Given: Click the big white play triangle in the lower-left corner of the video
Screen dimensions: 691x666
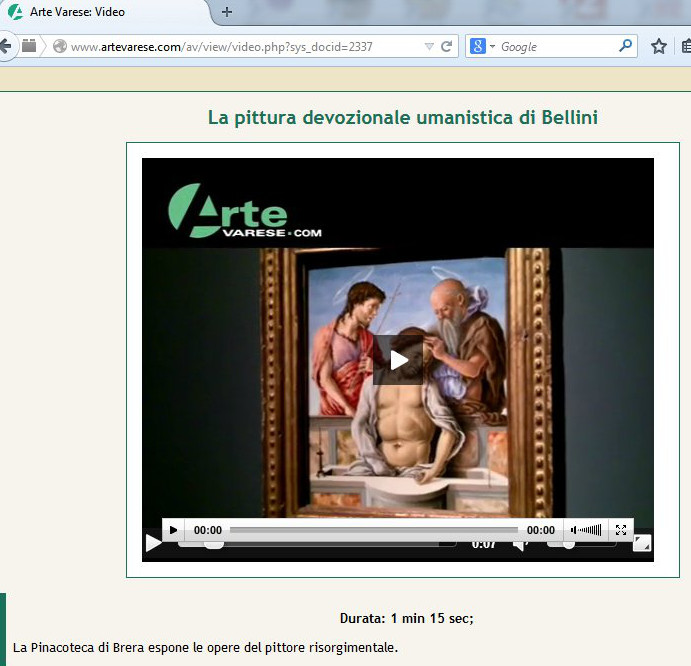Looking at the screenshot, I should coord(153,543).
